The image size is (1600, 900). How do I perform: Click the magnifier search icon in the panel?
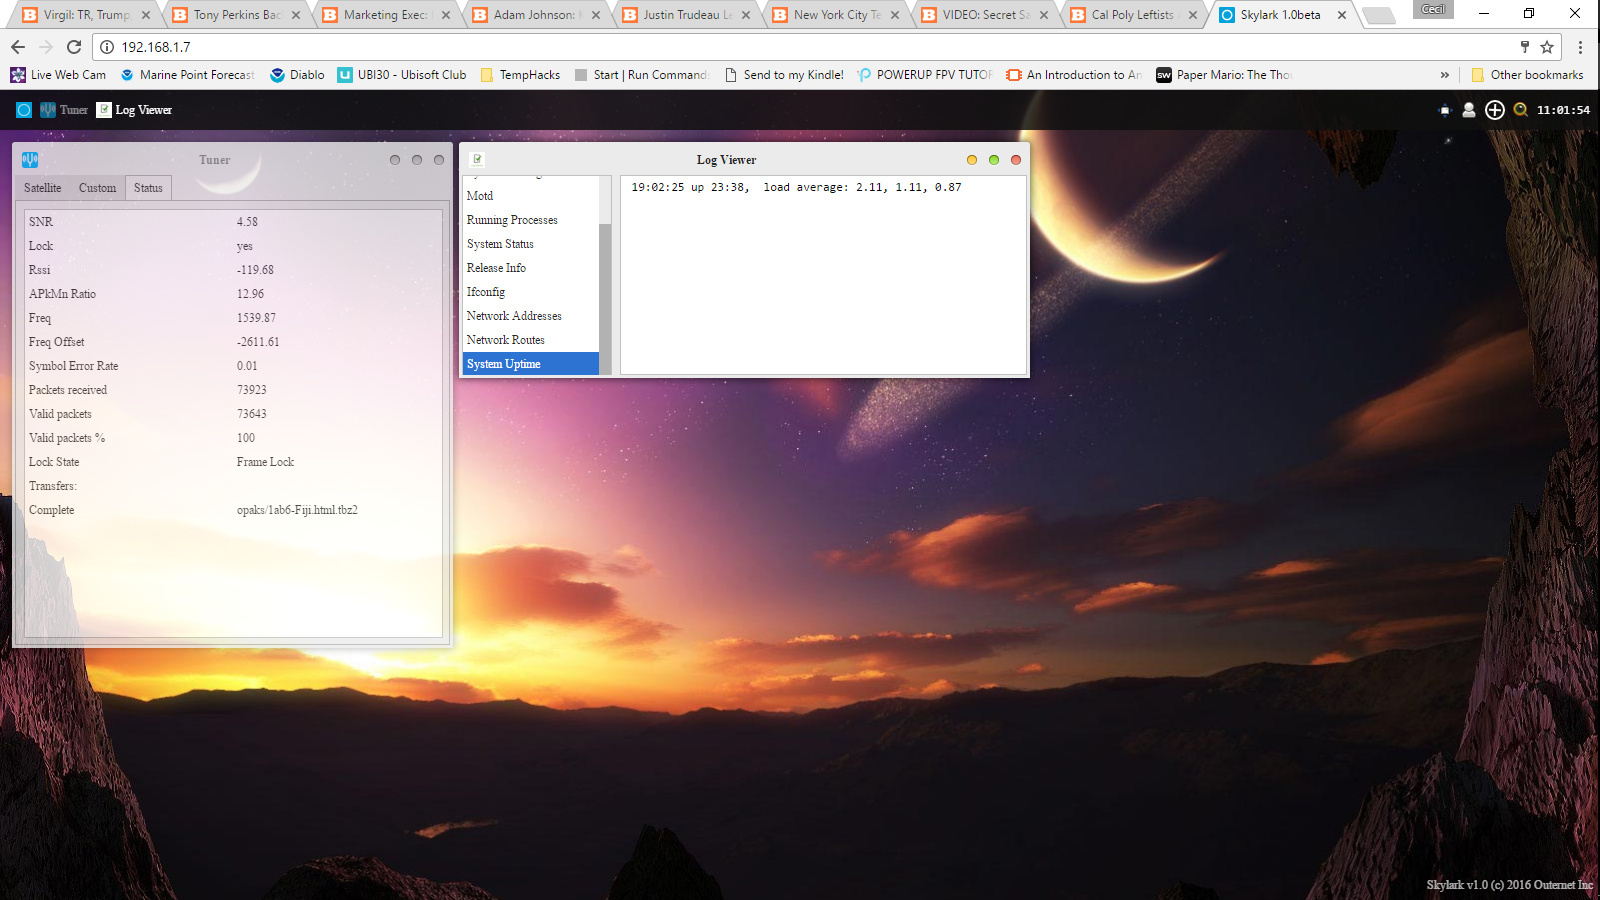coord(1520,110)
